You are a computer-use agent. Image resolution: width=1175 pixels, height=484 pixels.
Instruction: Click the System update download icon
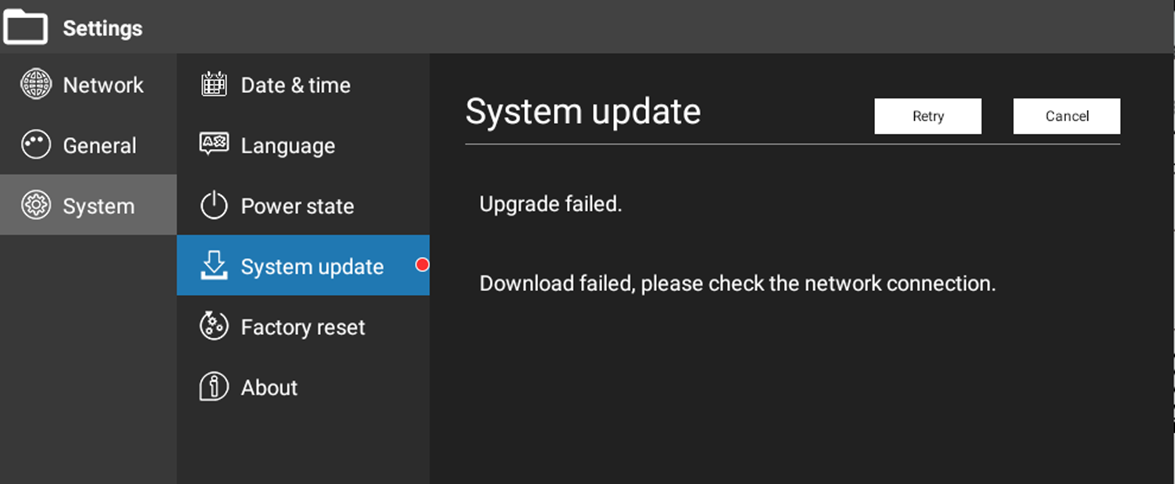tap(214, 266)
